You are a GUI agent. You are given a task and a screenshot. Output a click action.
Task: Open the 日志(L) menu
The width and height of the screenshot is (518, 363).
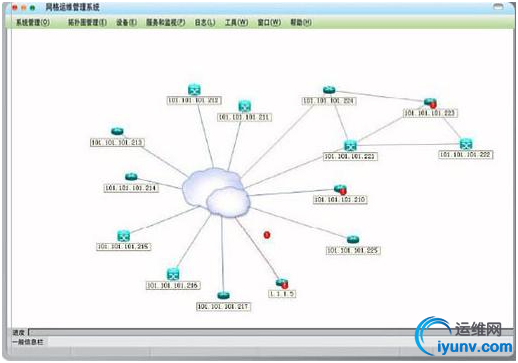pyautogui.click(x=205, y=22)
